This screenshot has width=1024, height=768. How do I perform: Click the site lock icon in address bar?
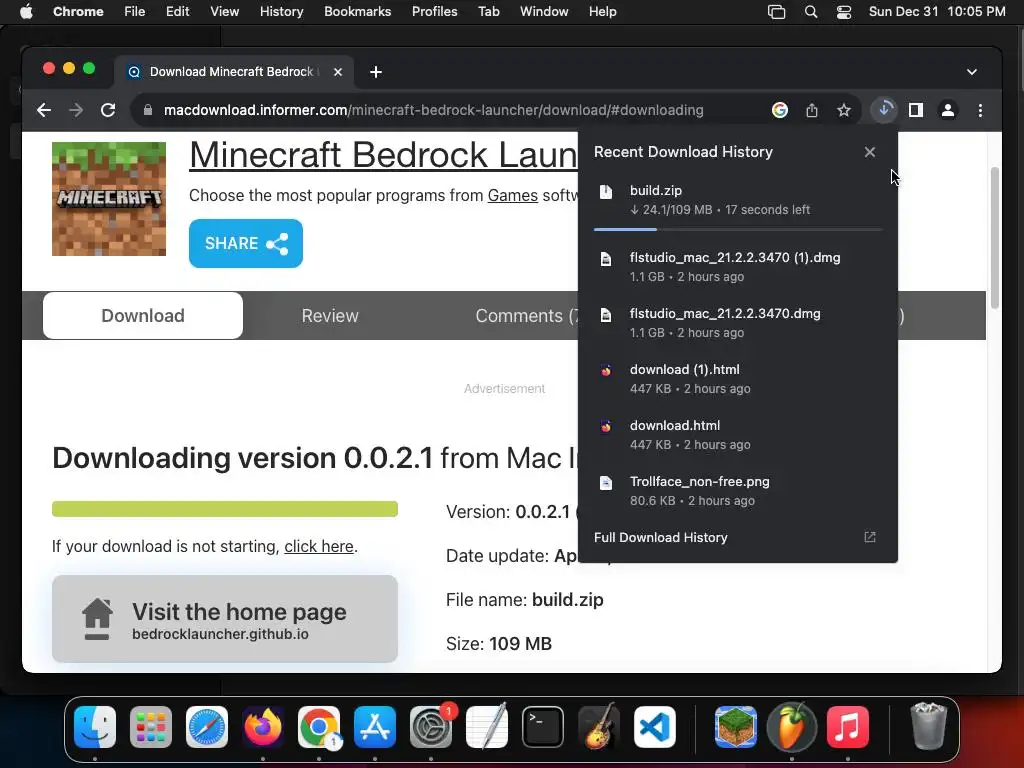pos(148,110)
